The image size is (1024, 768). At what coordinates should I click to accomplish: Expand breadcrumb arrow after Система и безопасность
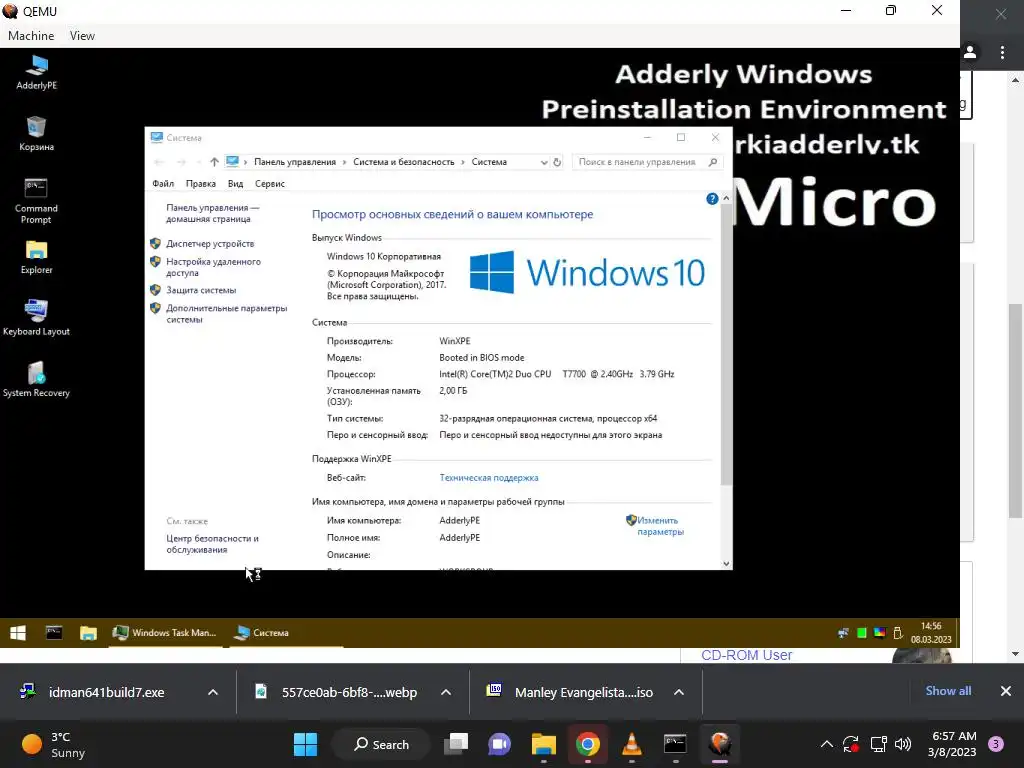click(463, 162)
